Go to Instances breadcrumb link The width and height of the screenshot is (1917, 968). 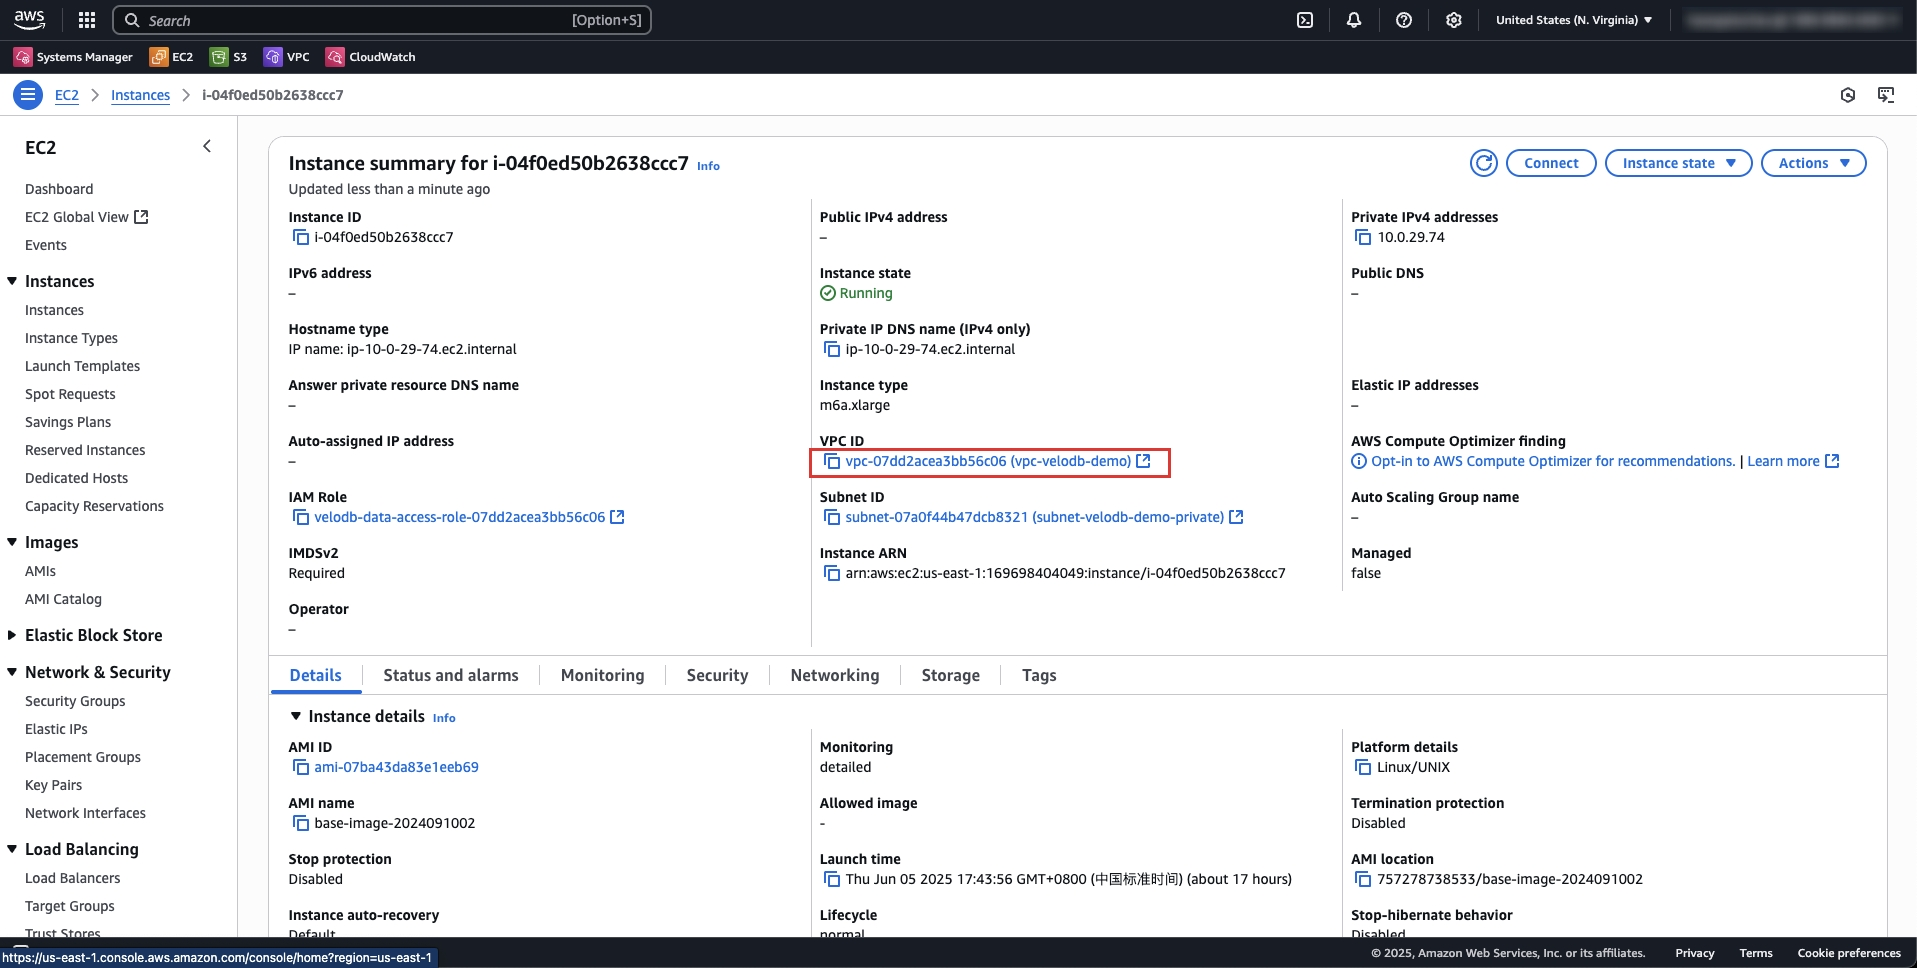tap(141, 95)
